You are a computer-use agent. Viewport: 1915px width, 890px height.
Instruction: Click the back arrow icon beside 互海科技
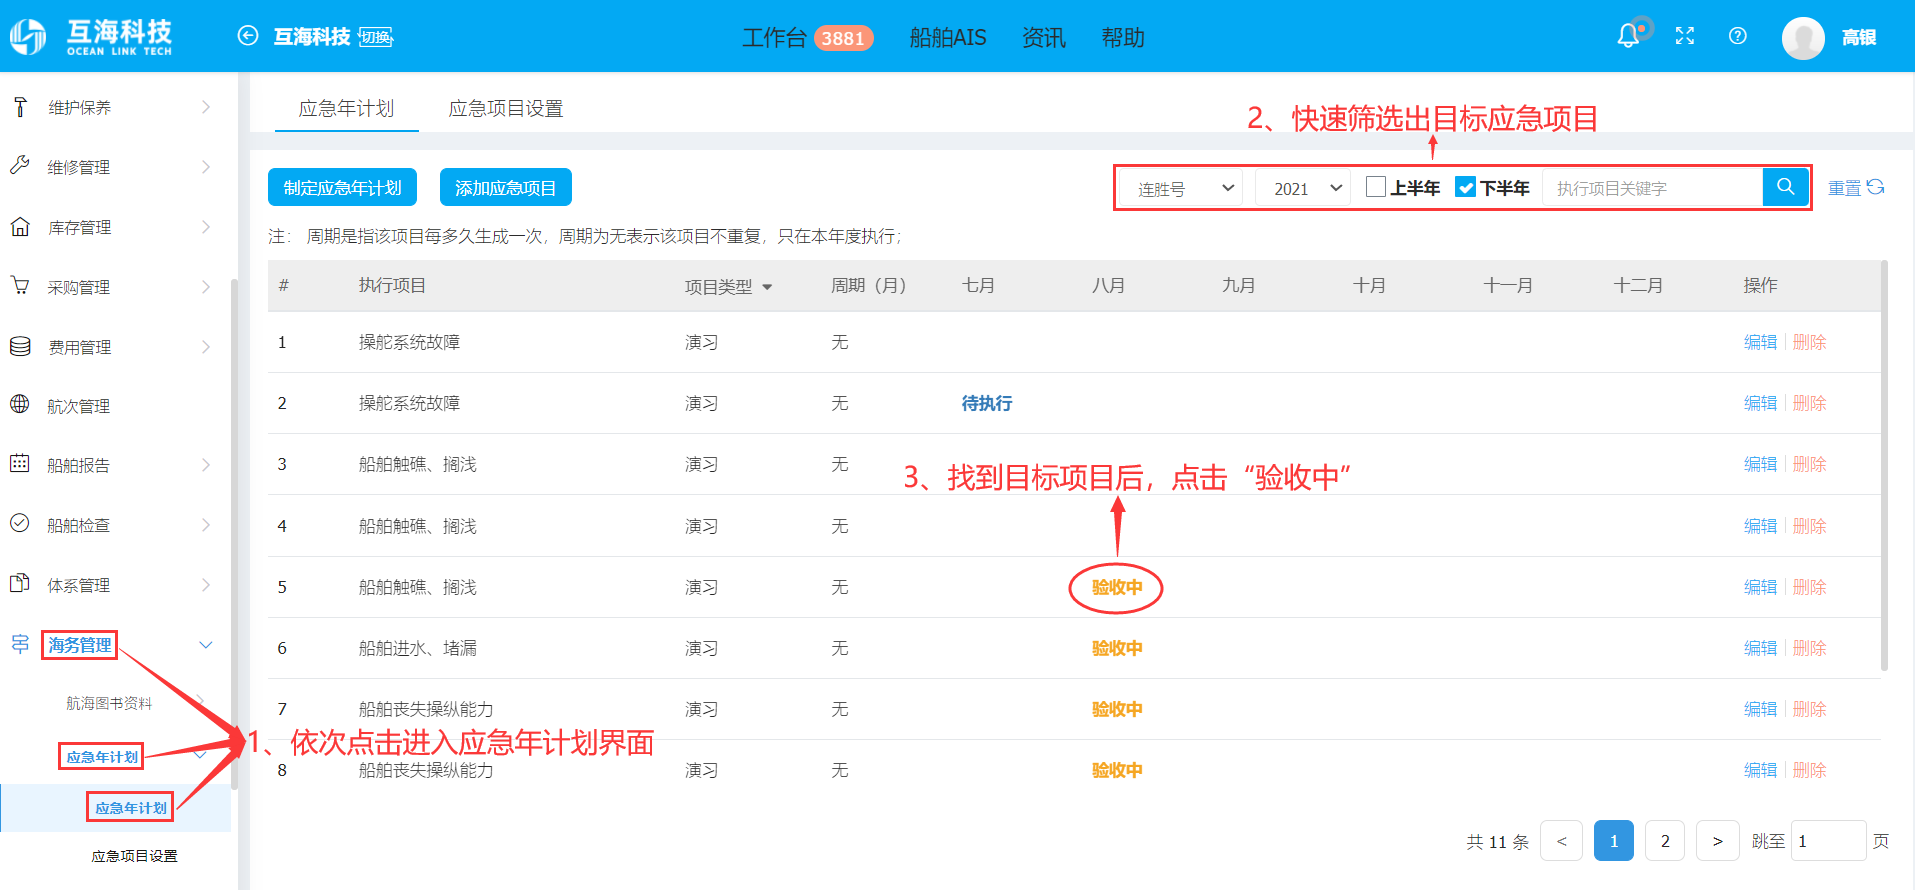(x=248, y=36)
